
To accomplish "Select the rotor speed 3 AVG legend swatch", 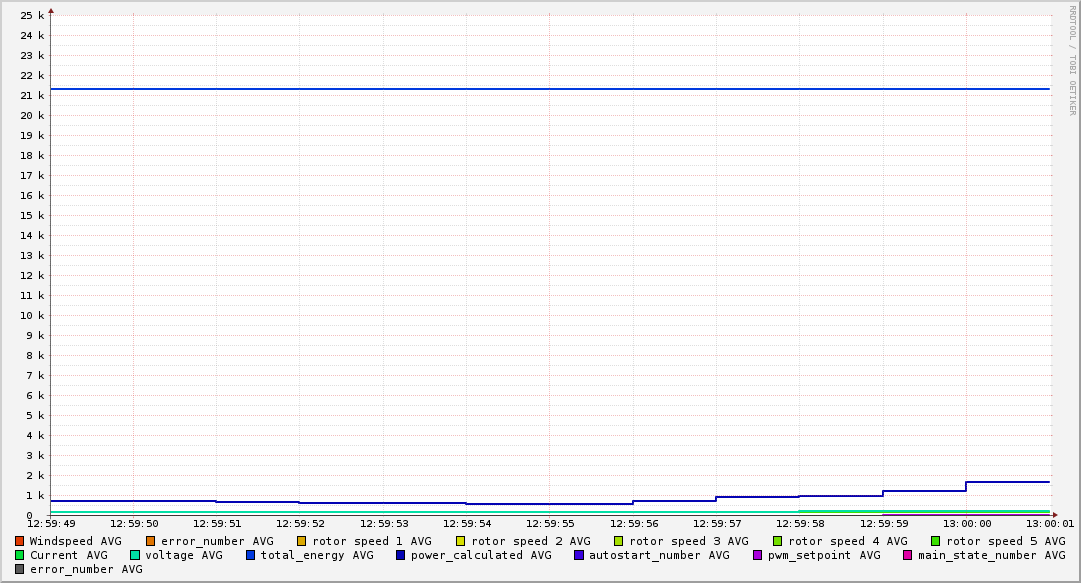I will [619, 541].
